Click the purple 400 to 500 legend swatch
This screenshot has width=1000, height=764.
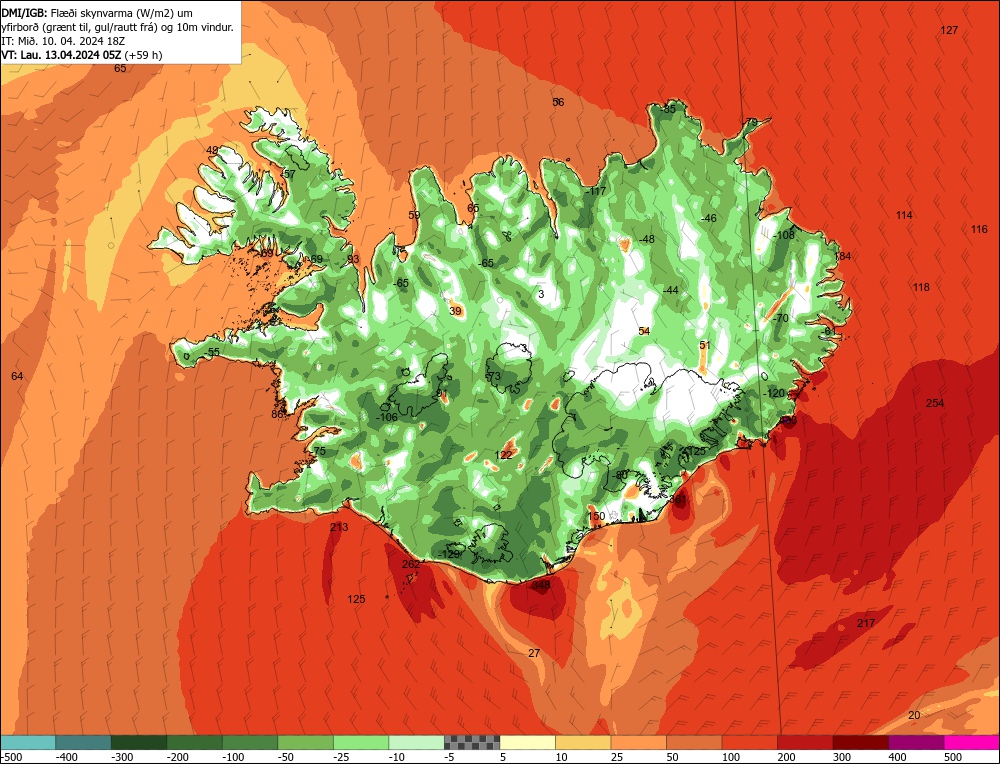pos(916,742)
